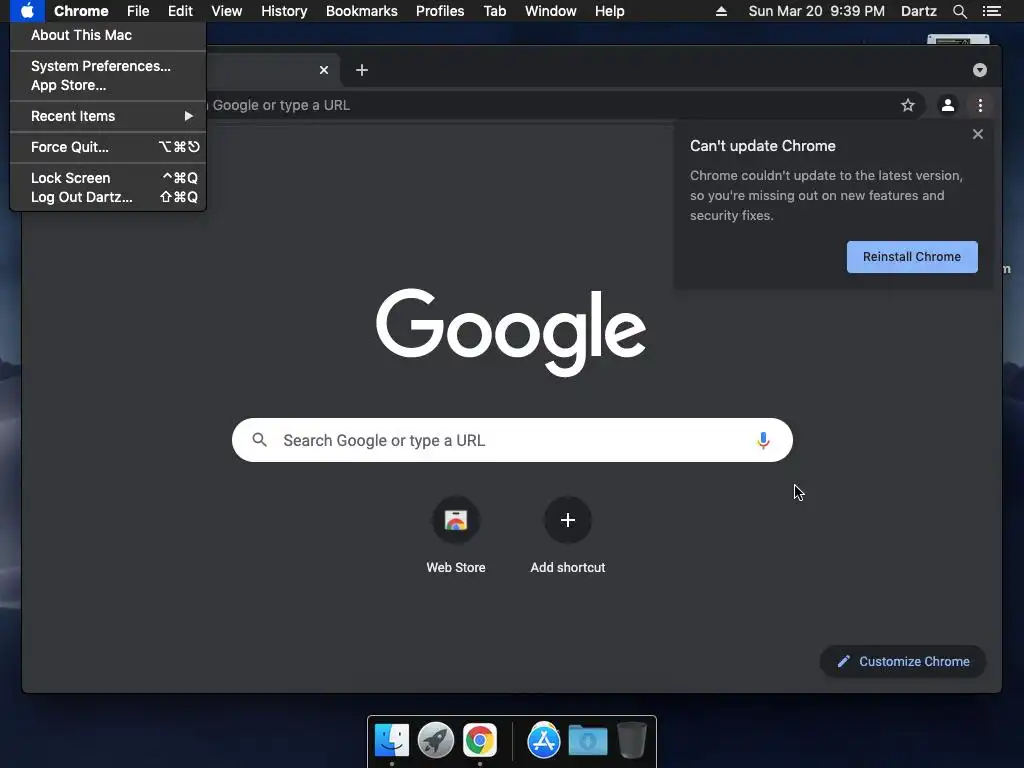Screen dimensions: 1024x768
Task: Open the Chrome three-dot menu
Action: pyautogui.click(x=980, y=105)
